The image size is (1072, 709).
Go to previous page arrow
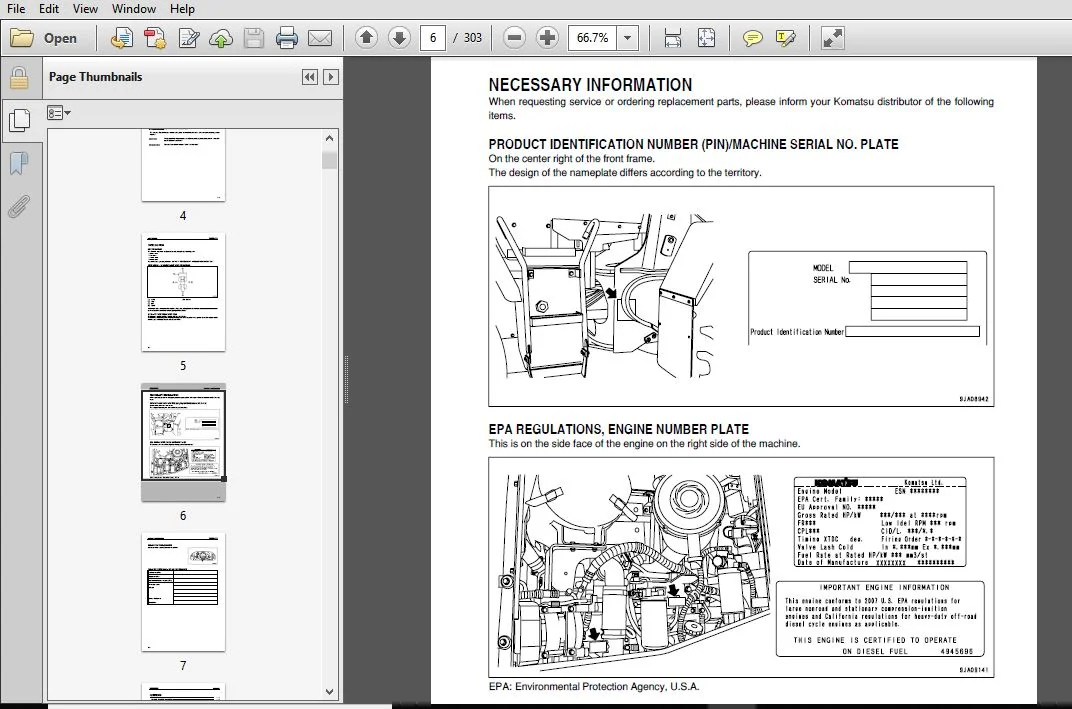[366, 38]
